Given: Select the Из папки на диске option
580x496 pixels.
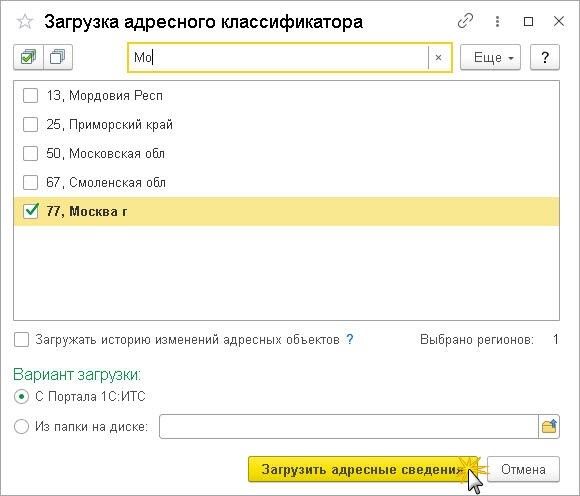Looking at the screenshot, I should (x=21, y=426).
